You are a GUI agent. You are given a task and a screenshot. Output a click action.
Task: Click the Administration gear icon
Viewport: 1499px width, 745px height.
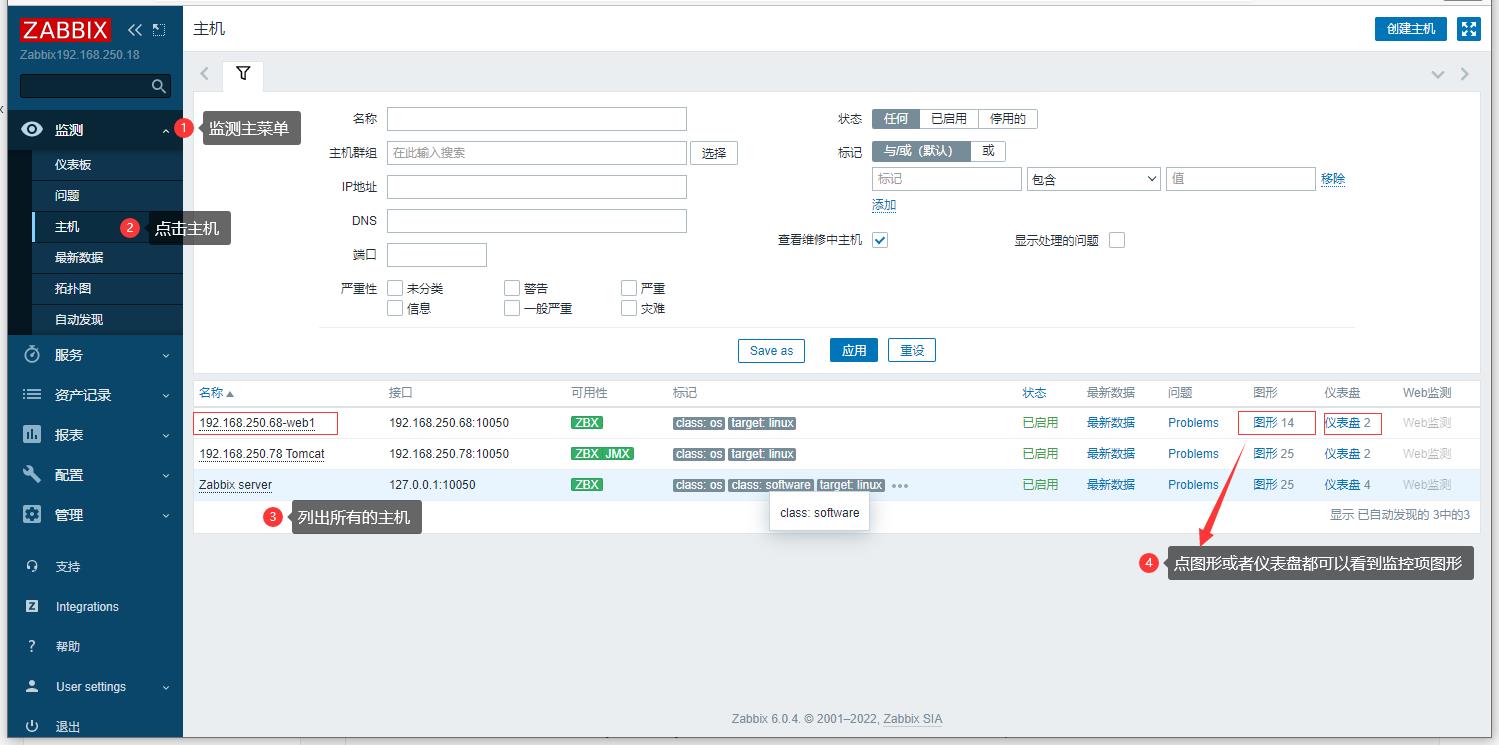[x=32, y=515]
